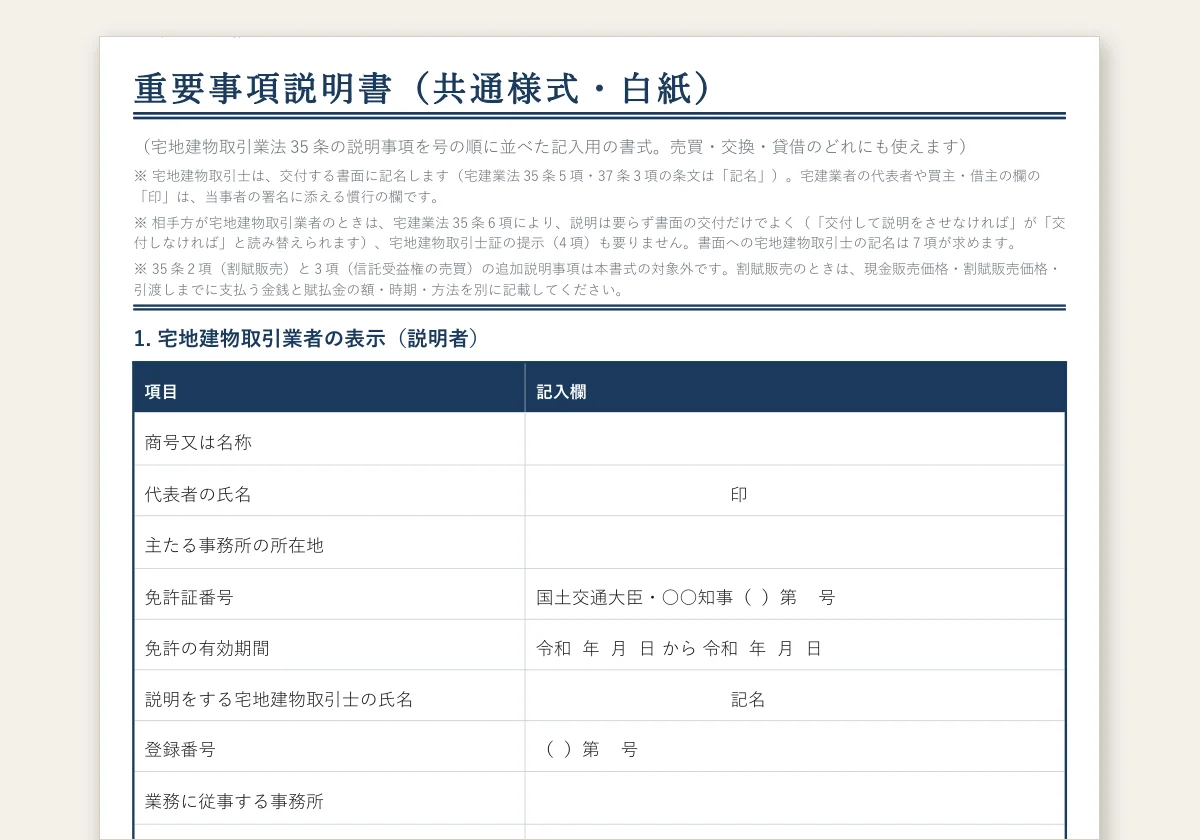Click the 記名 text in the 取引士 row

pyautogui.click(x=748, y=700)
